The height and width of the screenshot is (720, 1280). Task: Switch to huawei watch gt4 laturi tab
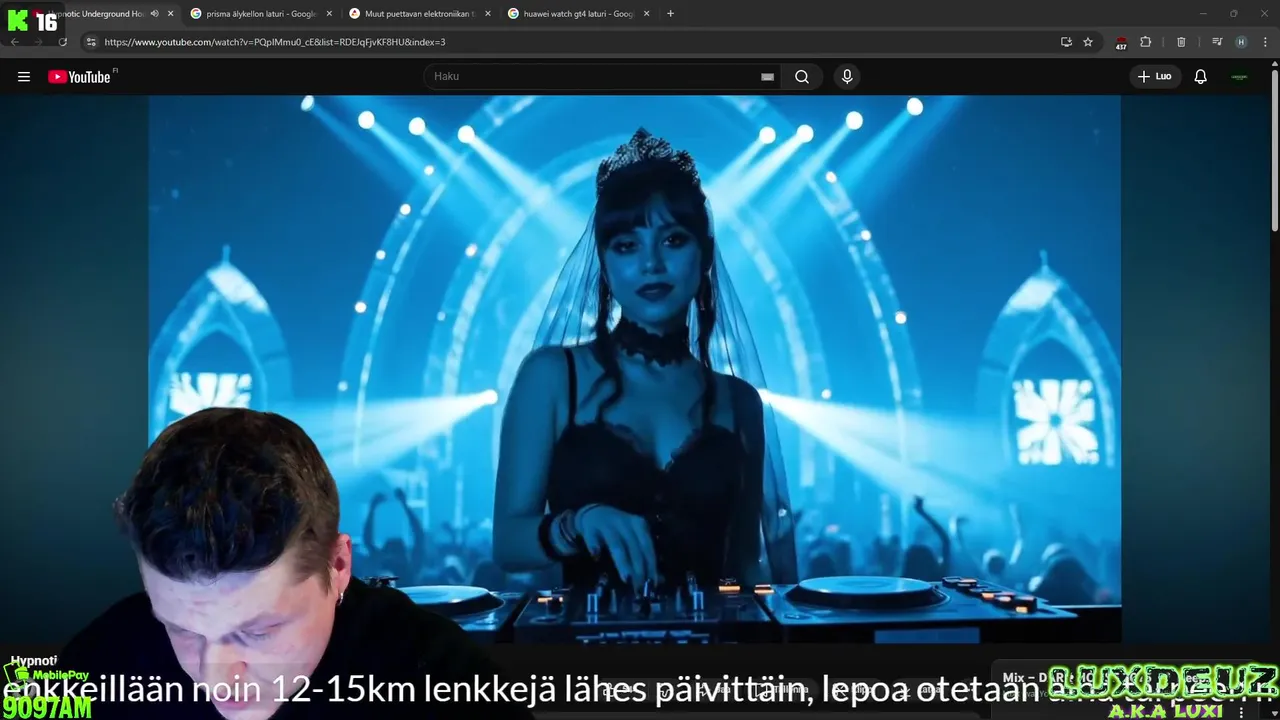click(578, 14)
